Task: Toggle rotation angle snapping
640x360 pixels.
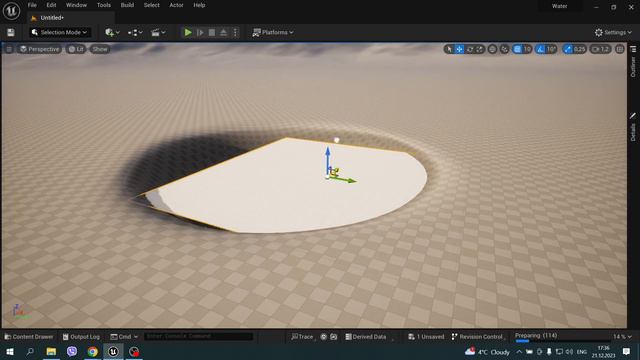Action: click(x=540, y=49)
